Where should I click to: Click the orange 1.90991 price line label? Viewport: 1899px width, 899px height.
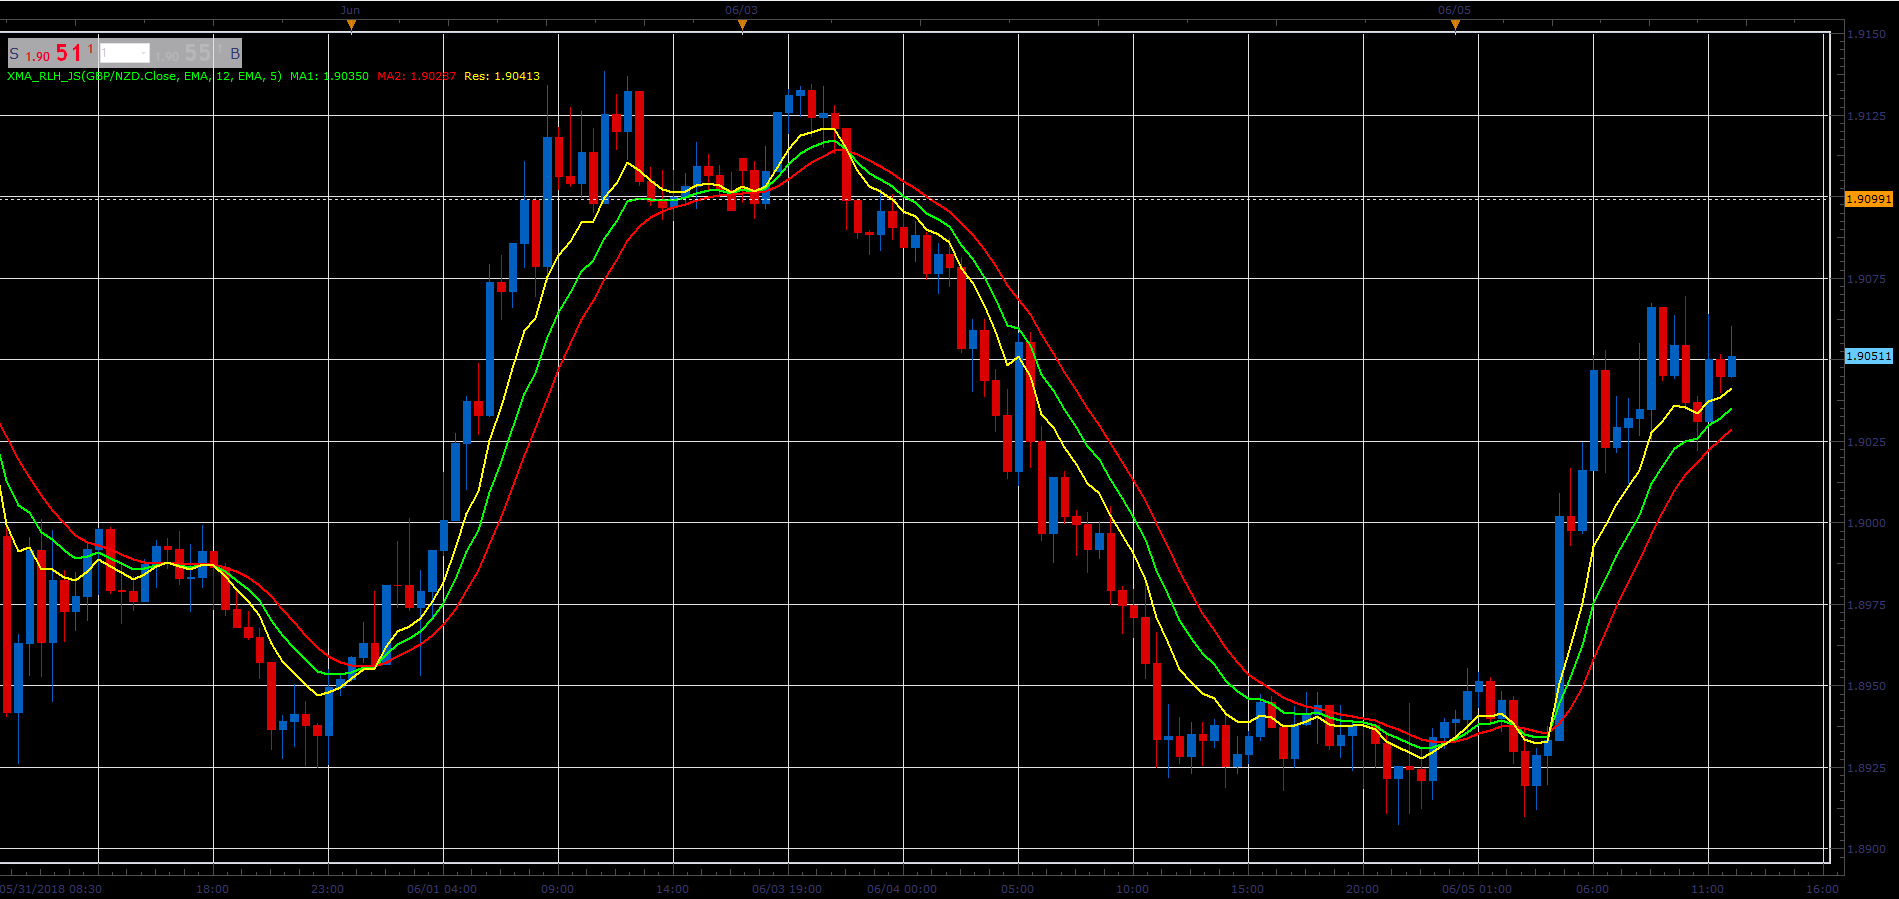pyautogui.click(x=1868, y=199)
